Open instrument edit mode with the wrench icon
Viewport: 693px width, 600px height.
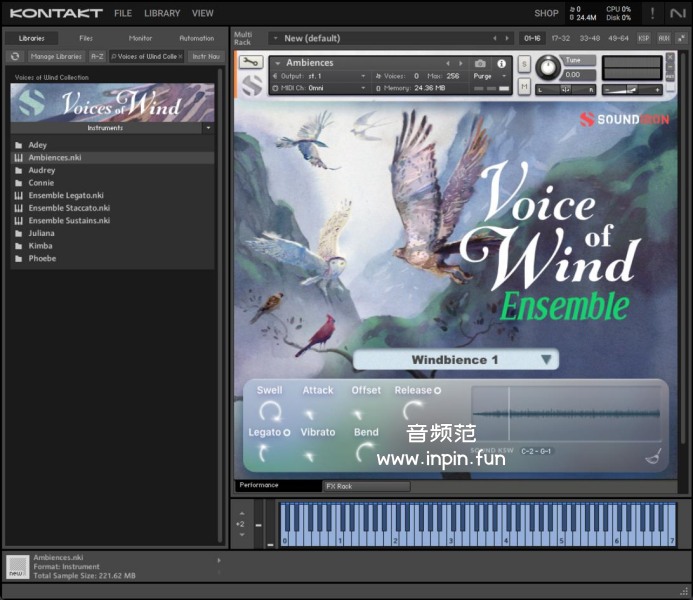(251, 63)
